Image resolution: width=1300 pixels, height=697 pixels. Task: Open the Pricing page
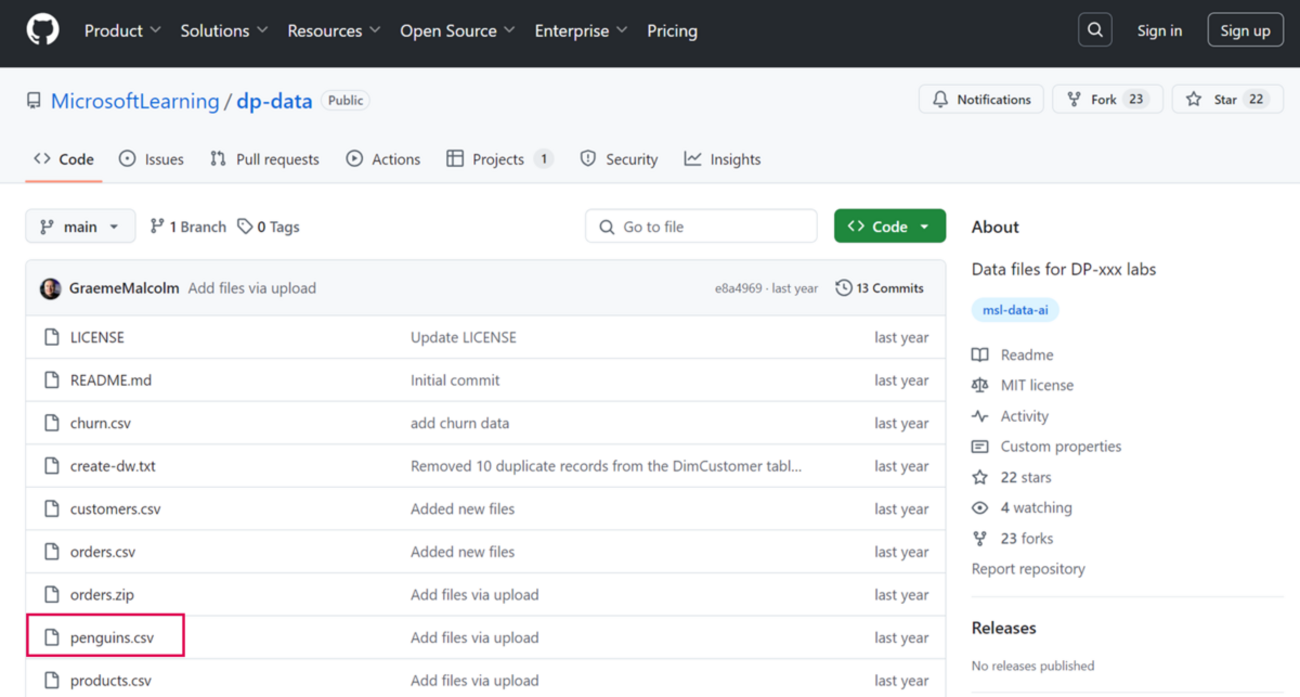pyautogui.click(x=672, y=31)
